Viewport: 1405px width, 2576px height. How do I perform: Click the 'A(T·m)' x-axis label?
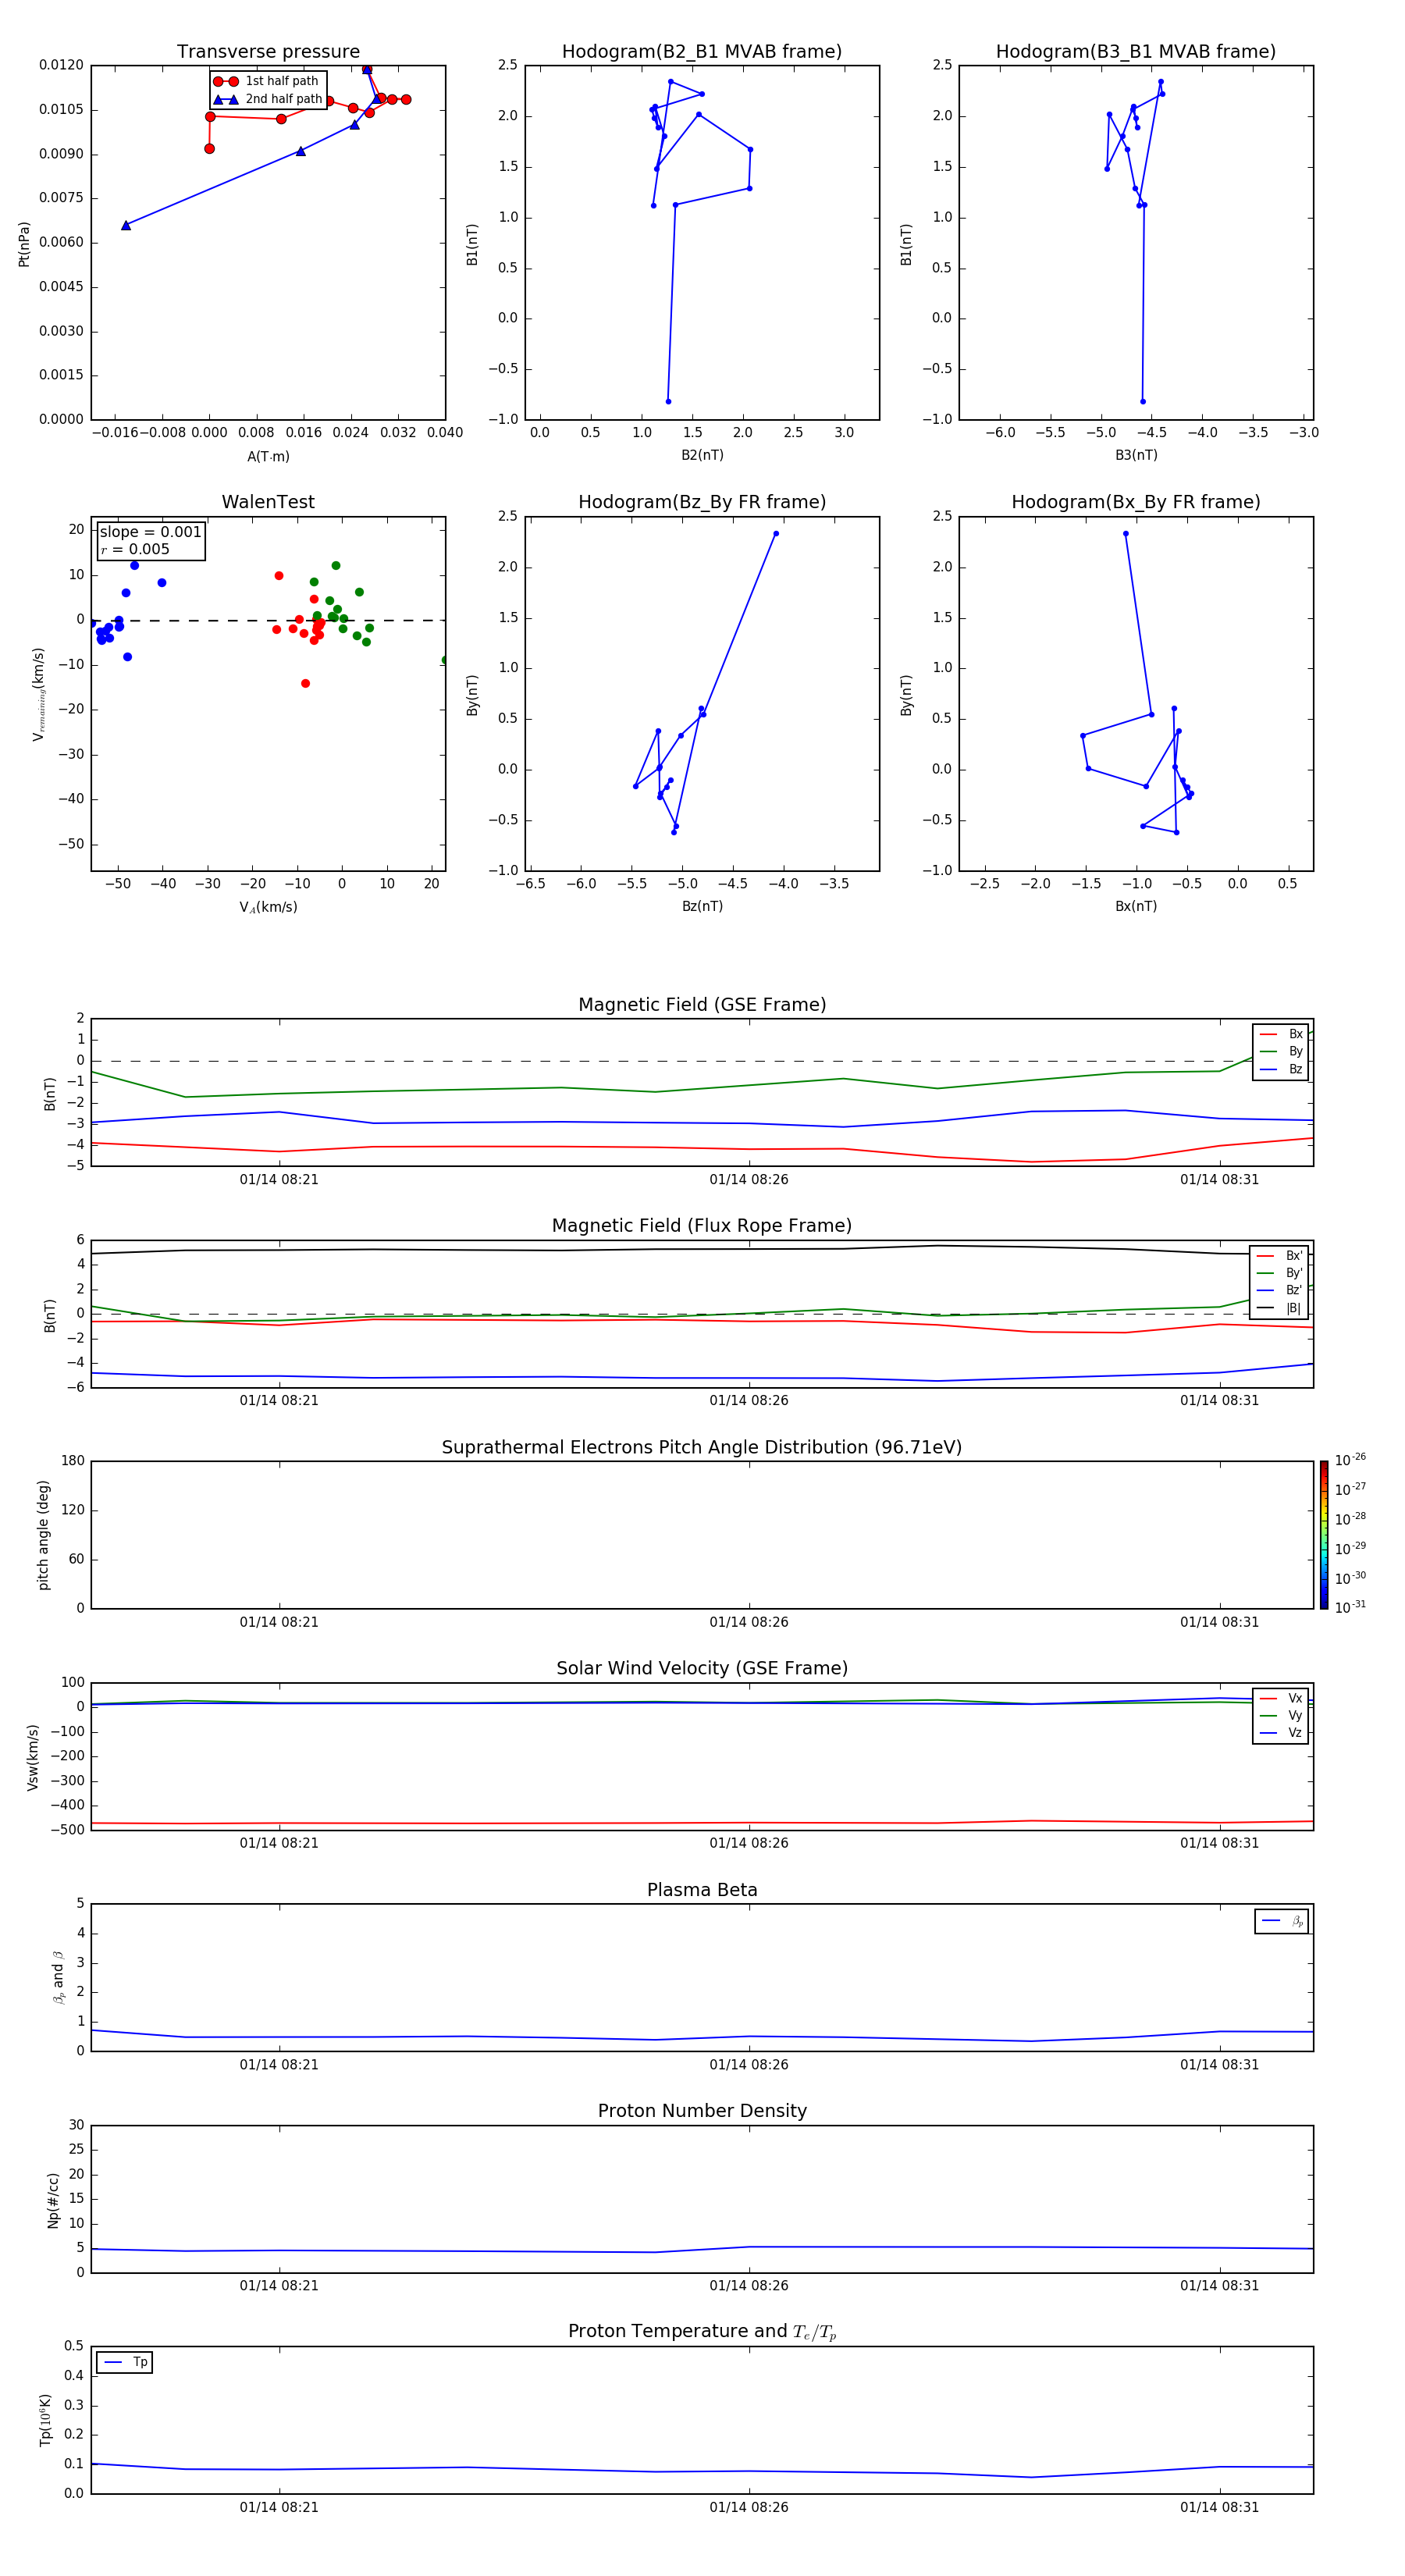(x=268, y=457)
